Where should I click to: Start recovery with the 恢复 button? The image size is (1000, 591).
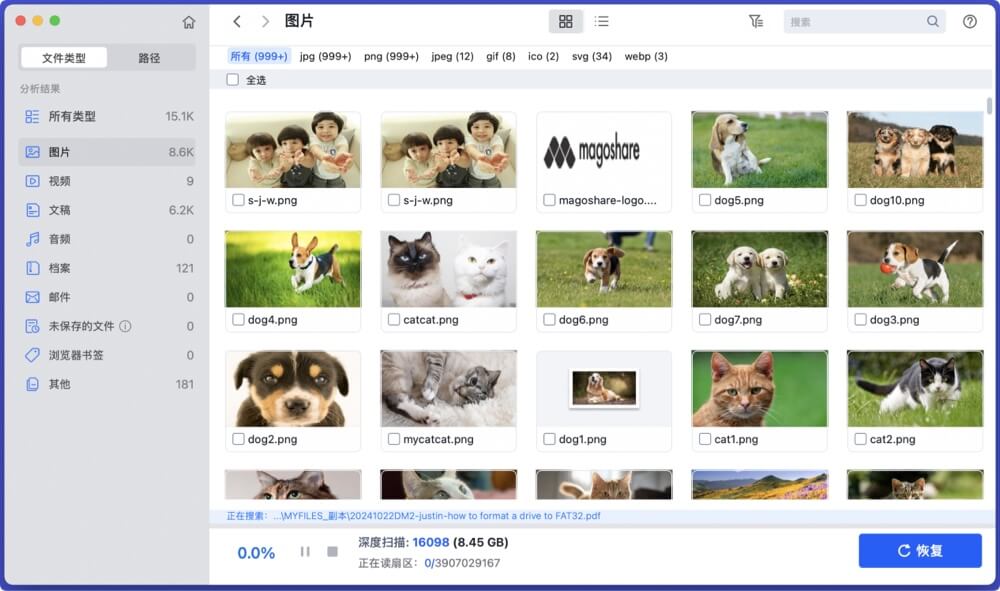919,550
